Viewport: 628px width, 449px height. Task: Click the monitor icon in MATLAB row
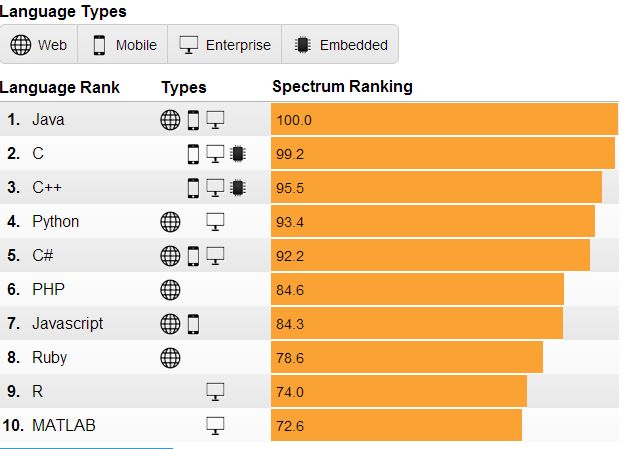pos(215,426)
